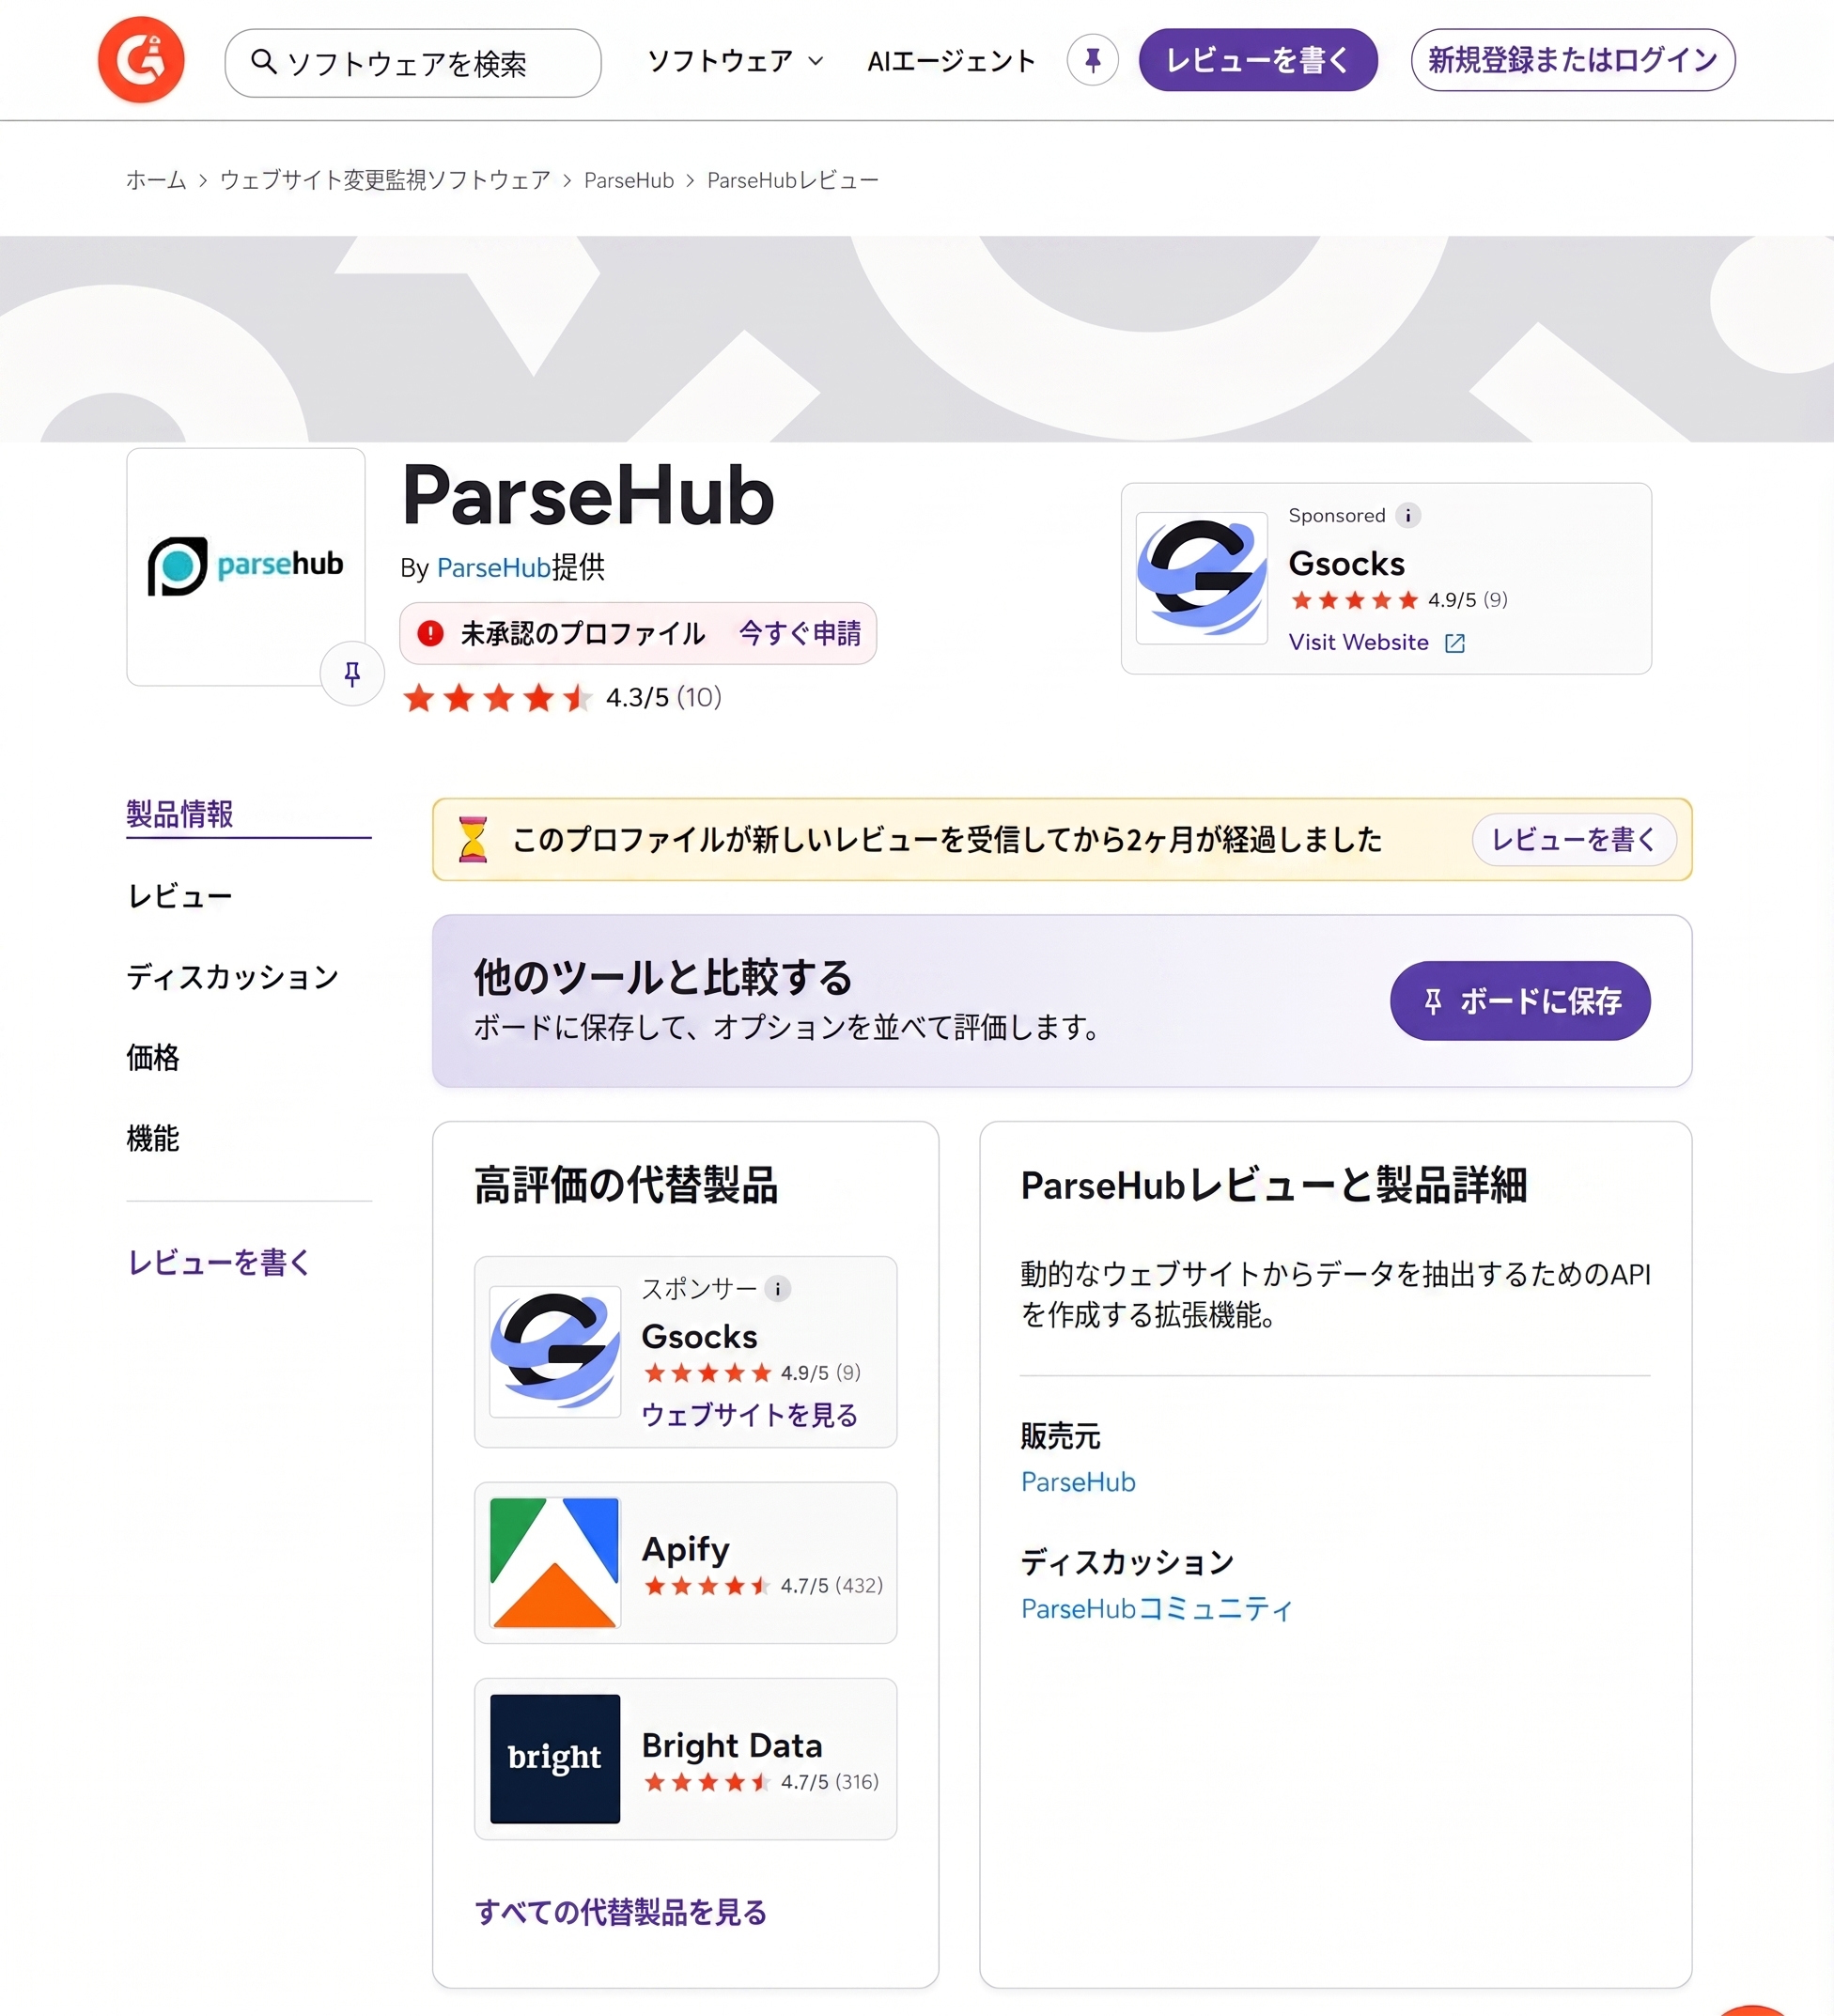
Task: Click the 他のツールと比較する heading
Action: [x=663, y=977]
